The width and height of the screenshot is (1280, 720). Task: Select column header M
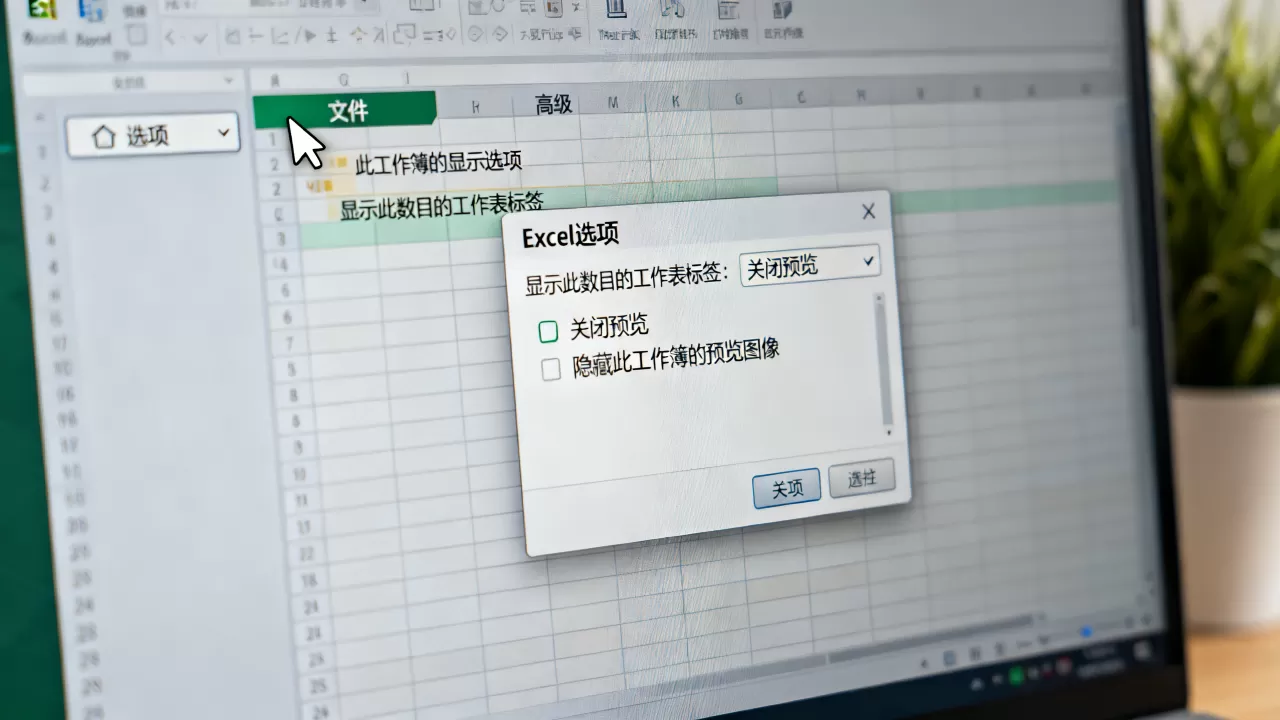613,101
